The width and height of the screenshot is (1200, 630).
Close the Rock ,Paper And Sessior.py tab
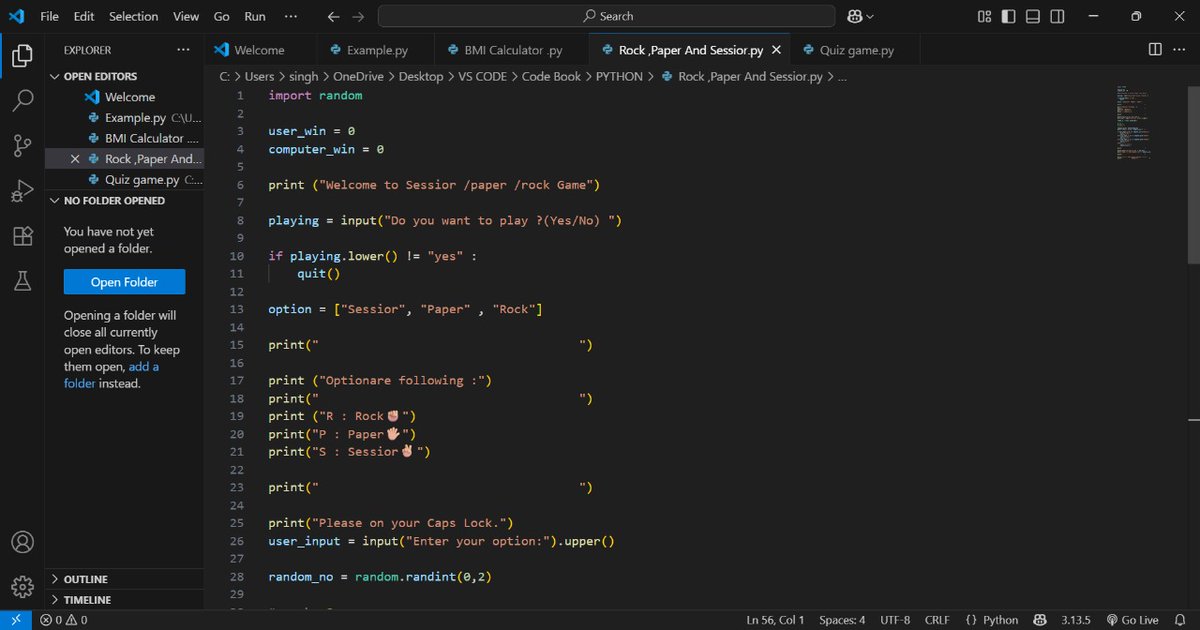click(777, 50)
